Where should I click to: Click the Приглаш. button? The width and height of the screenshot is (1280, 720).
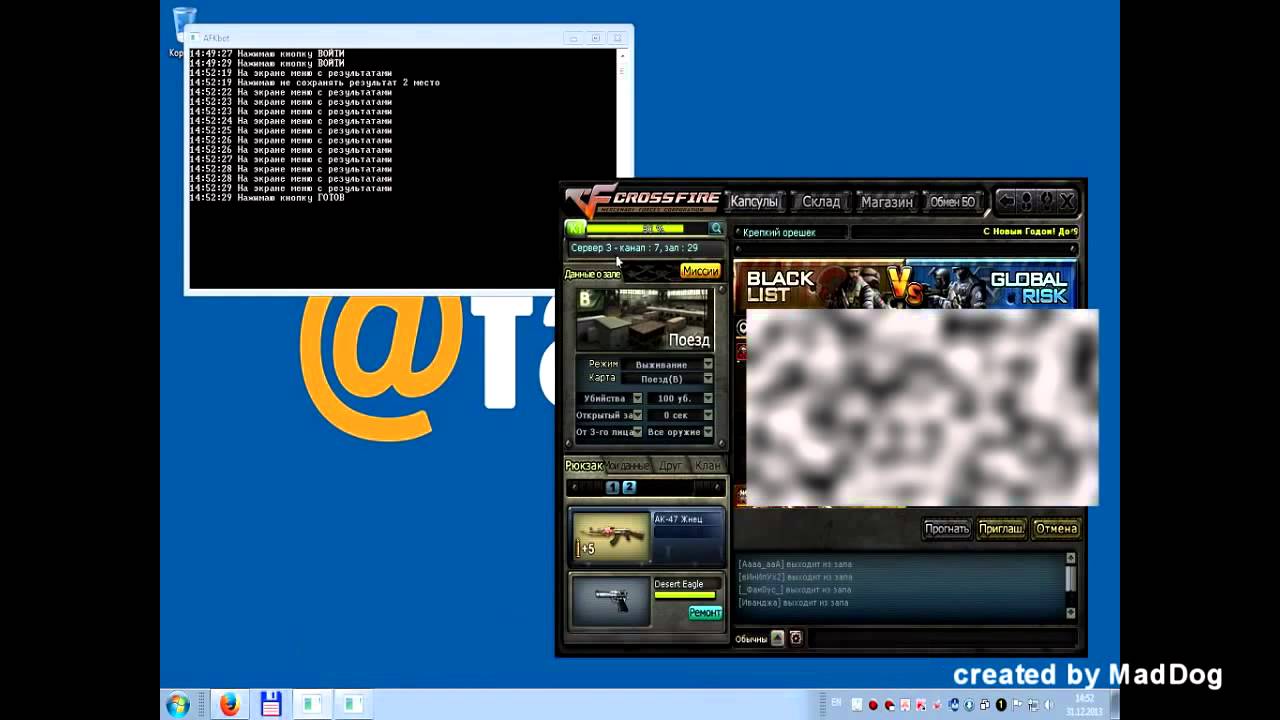[x=1001, y=529]
